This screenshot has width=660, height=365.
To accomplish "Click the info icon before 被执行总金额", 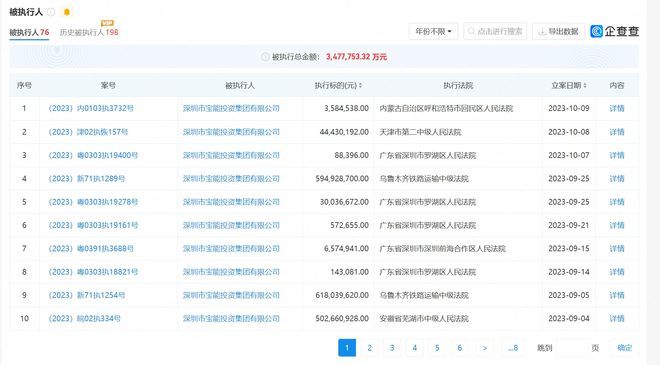I will 265,56.
